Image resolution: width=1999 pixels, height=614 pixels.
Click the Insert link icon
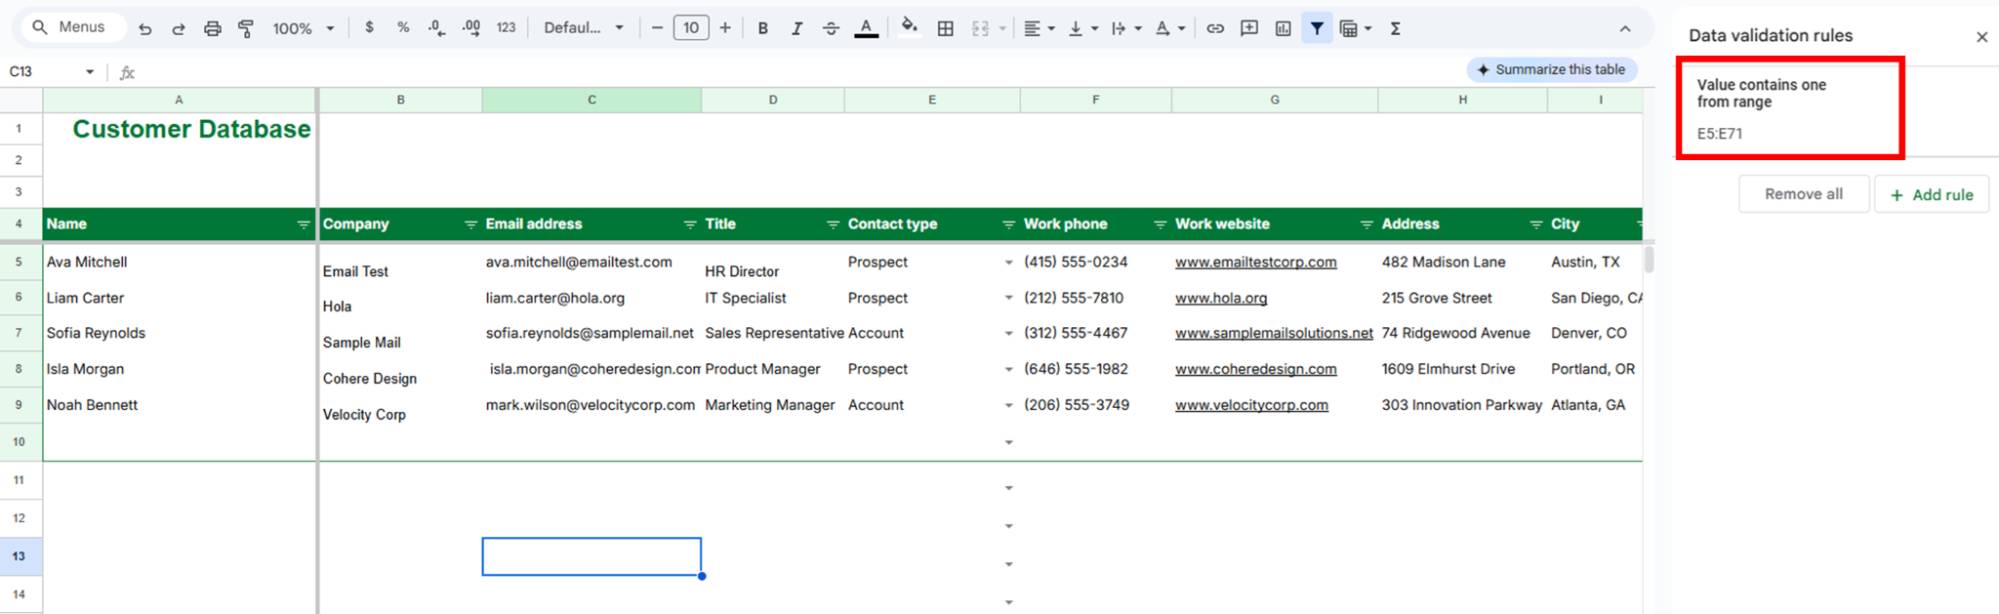[1215, 28]
